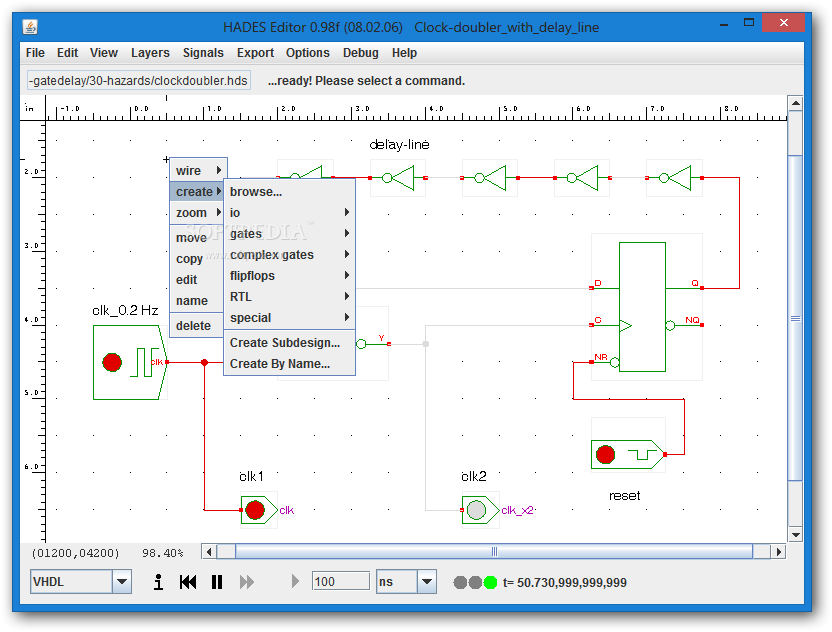Open the File menu
This screenshot has width=832, height=632.
[36, 53]
